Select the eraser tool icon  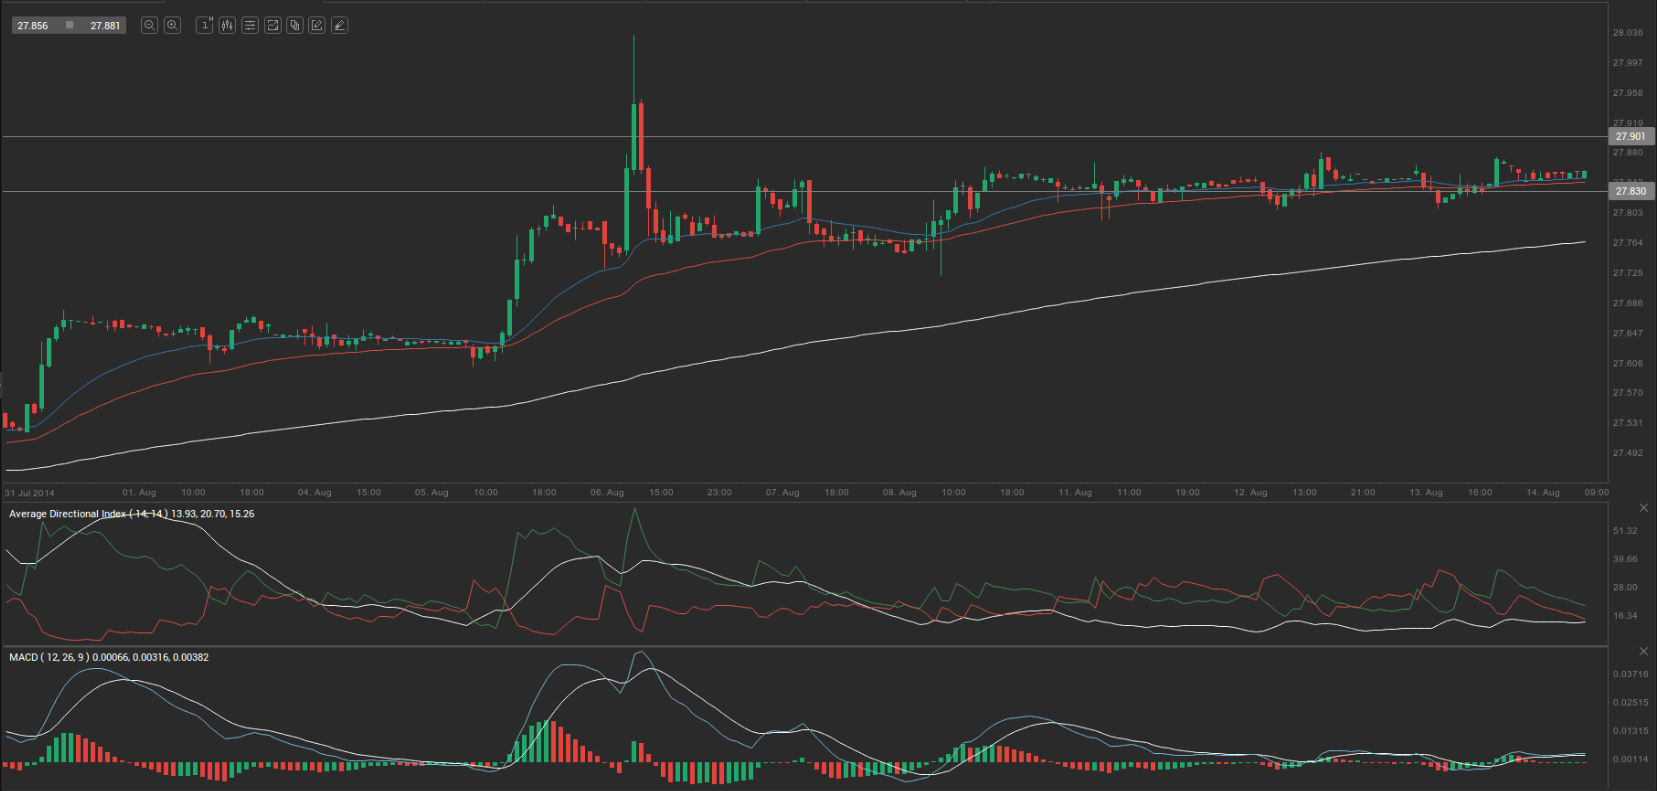pos(340,25)
